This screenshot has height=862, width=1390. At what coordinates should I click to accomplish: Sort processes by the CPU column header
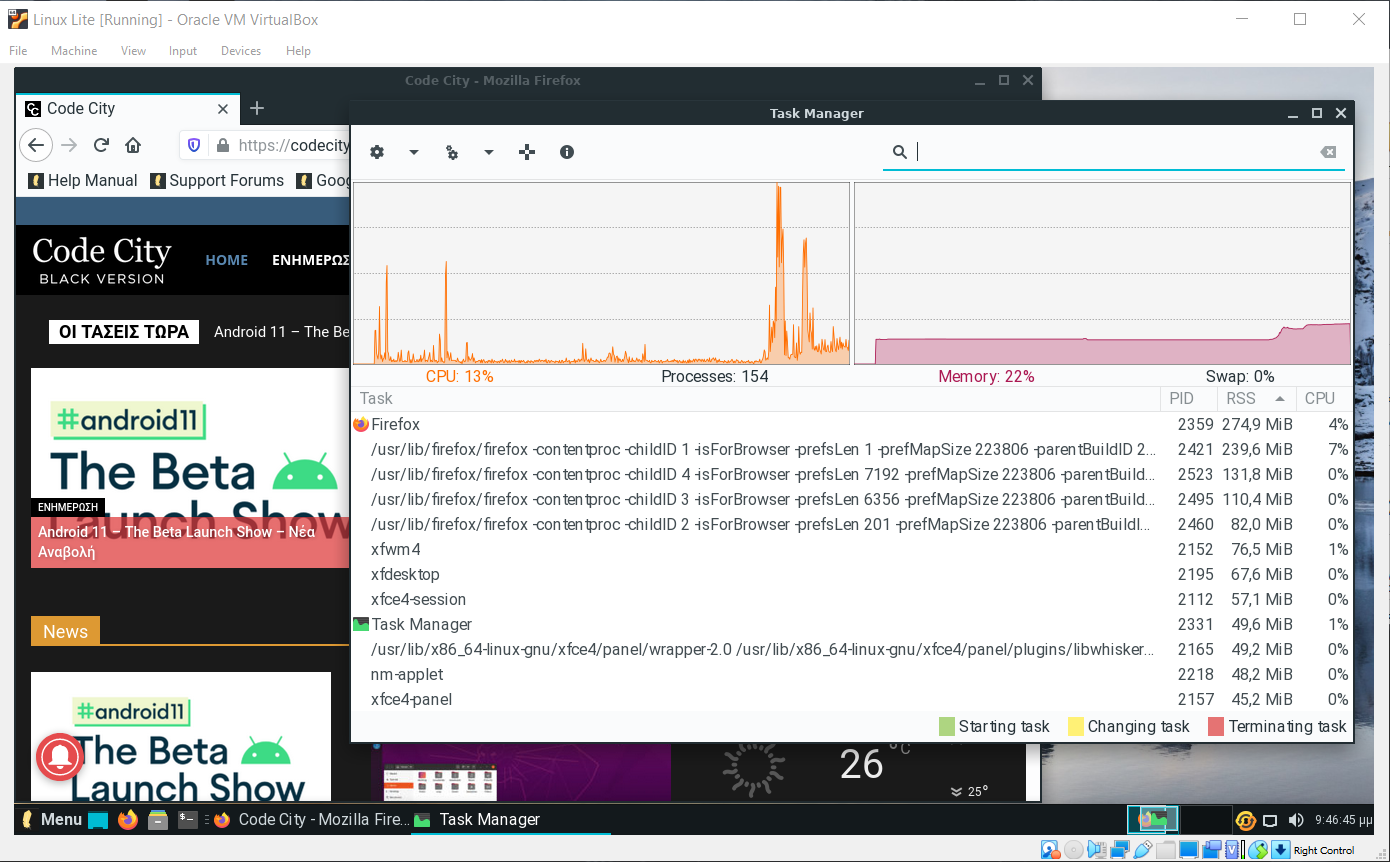pyautogui.click(x=1323, y=398)
